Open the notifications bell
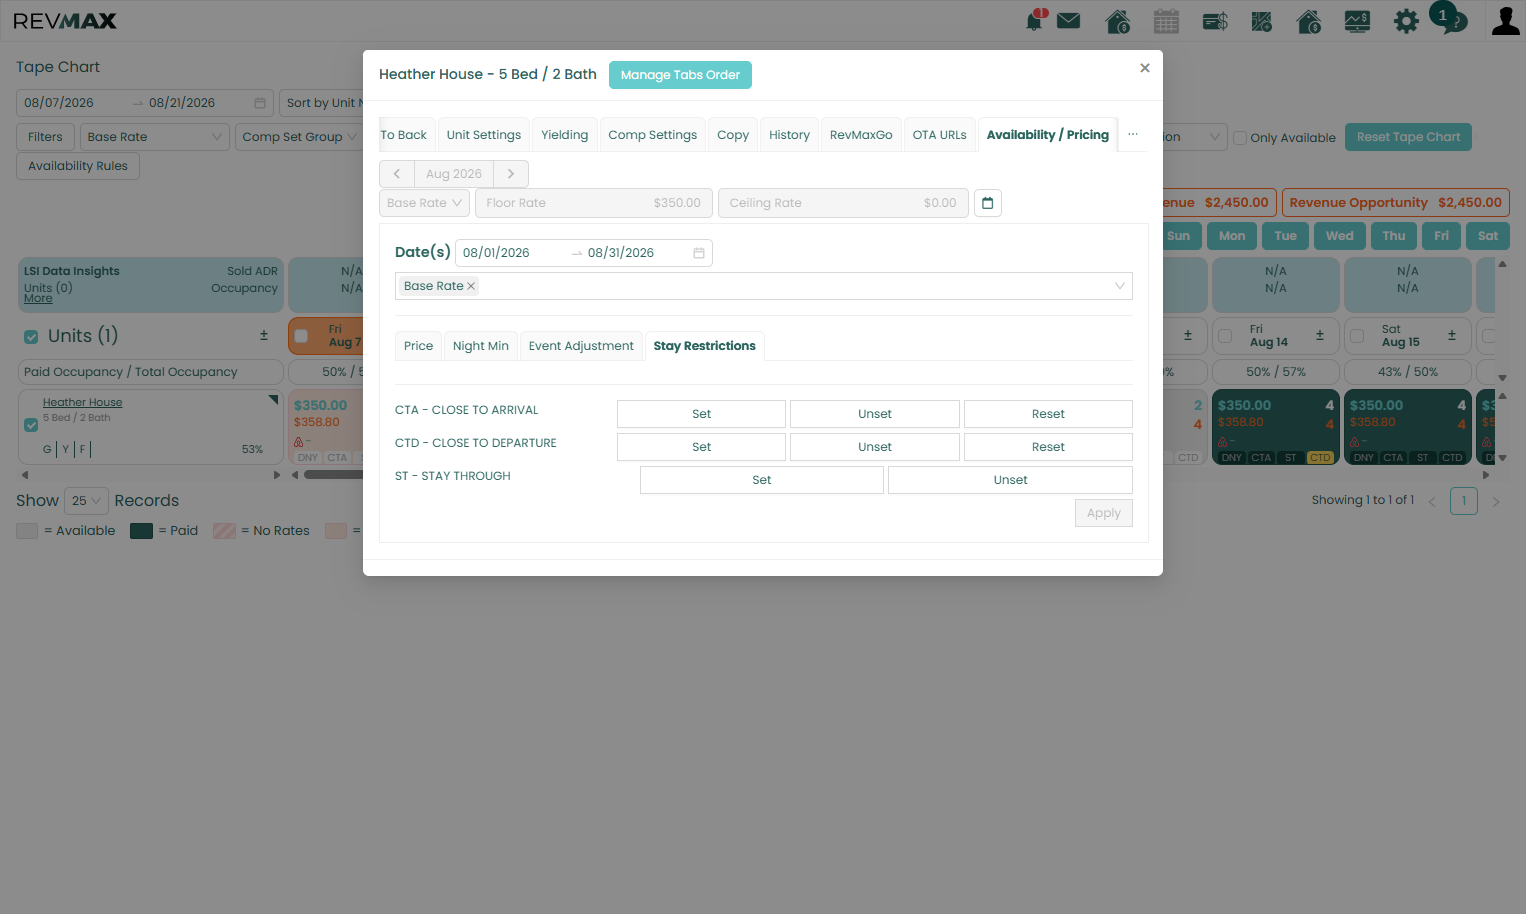1526x914 pixels. click(1035, 20)
